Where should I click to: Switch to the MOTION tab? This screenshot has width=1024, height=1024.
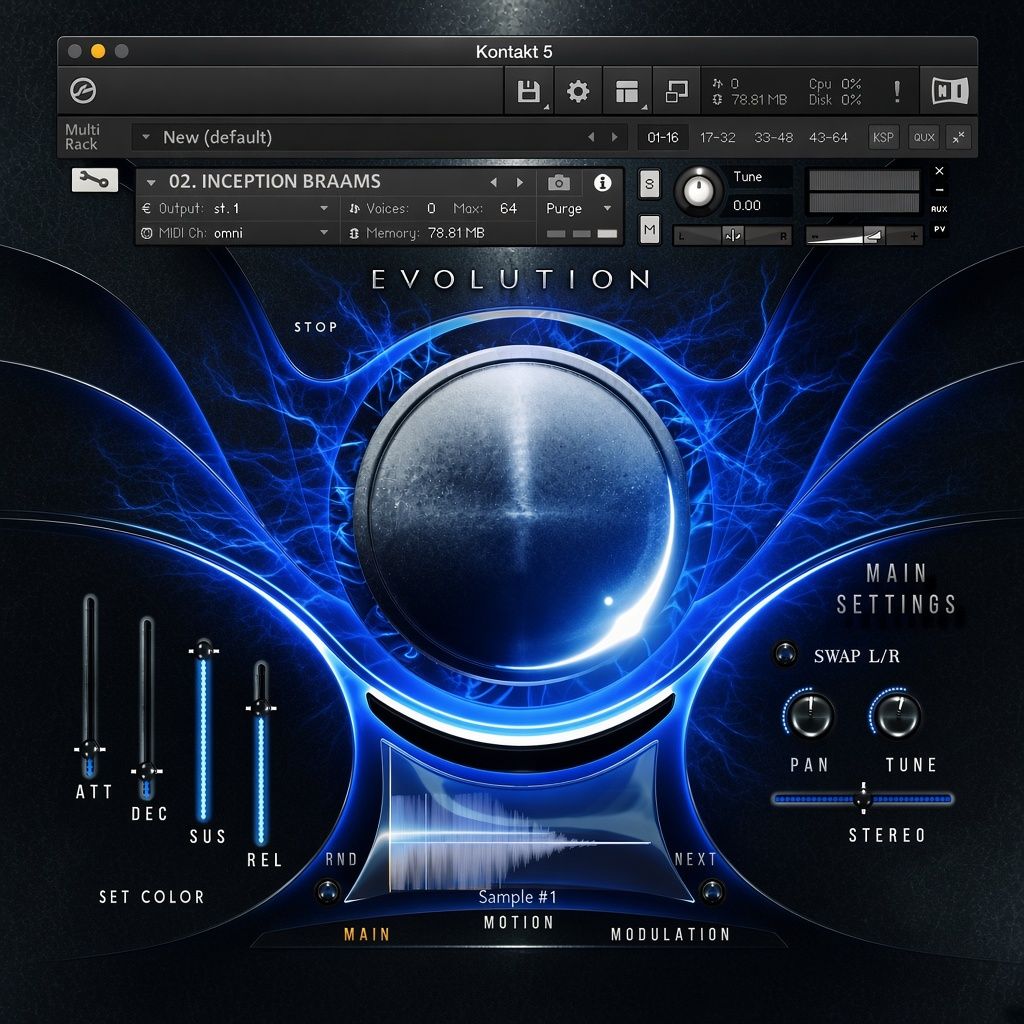click(x=519, y=922)
